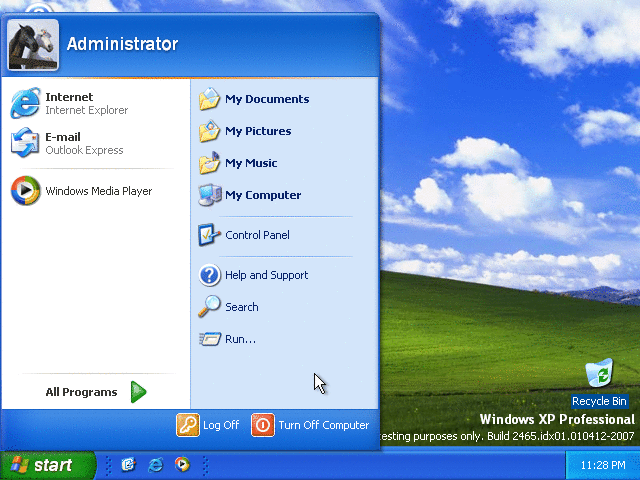The width and height of the screenshot is (640, 480).
Task: Click the Search text label
Action: (x=242, y=307)
